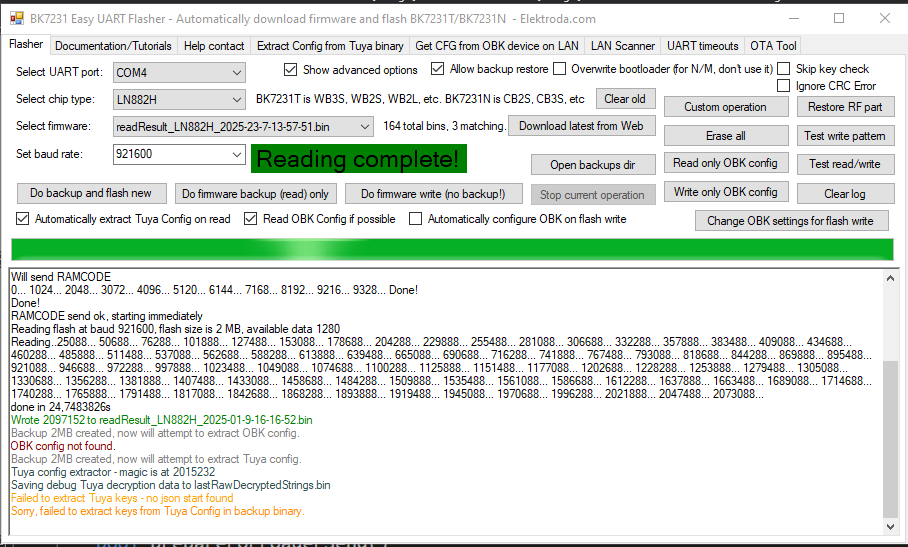Click Do backup and flash new button

click(x=91, y=193)
